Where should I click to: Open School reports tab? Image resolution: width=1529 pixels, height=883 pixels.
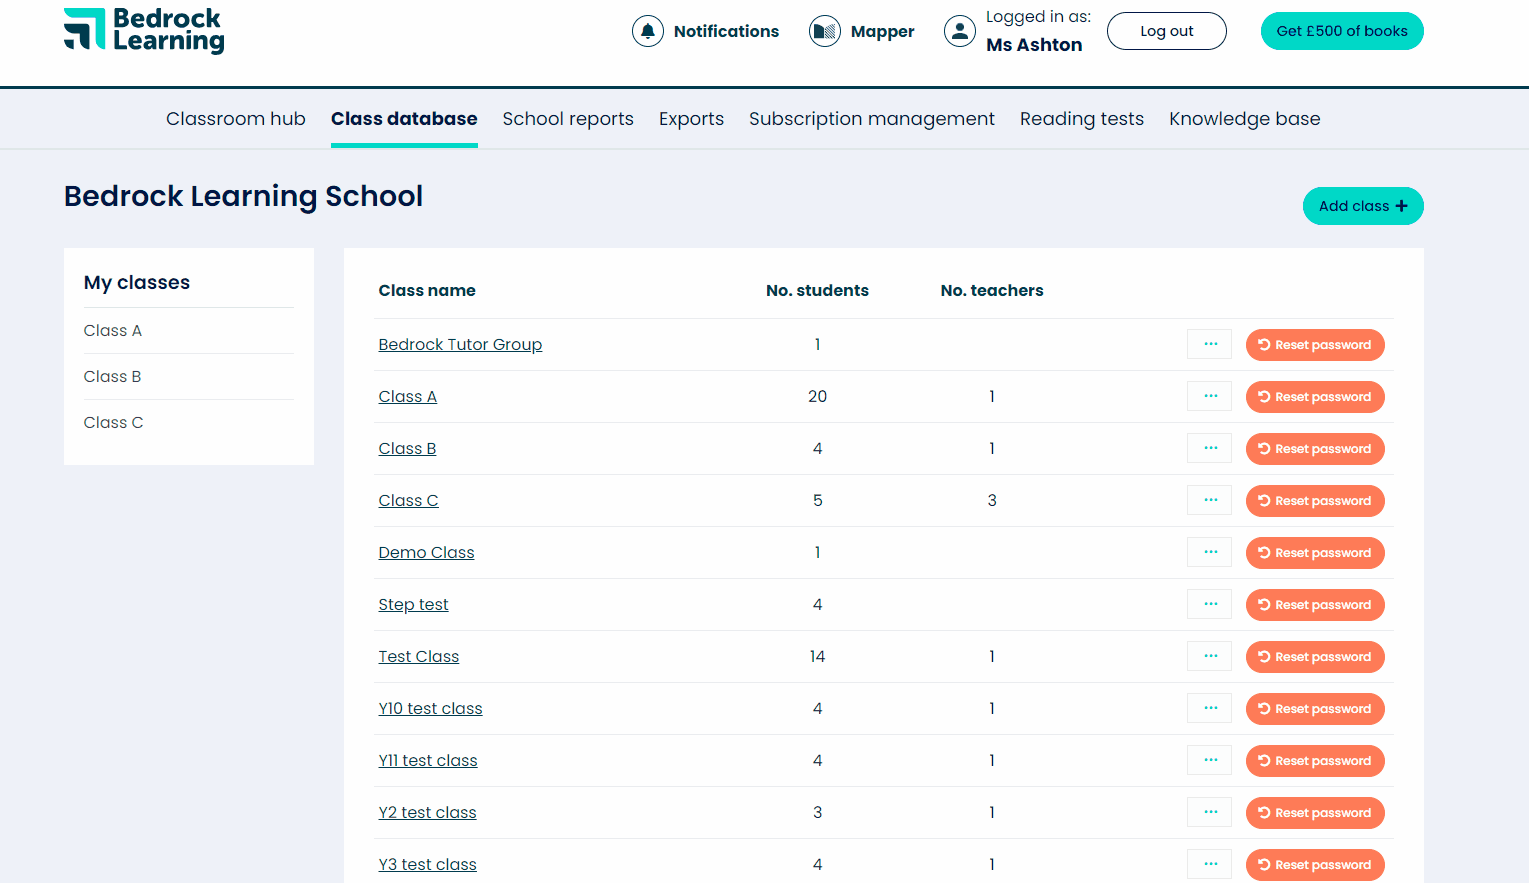click(x=568, y=119)
